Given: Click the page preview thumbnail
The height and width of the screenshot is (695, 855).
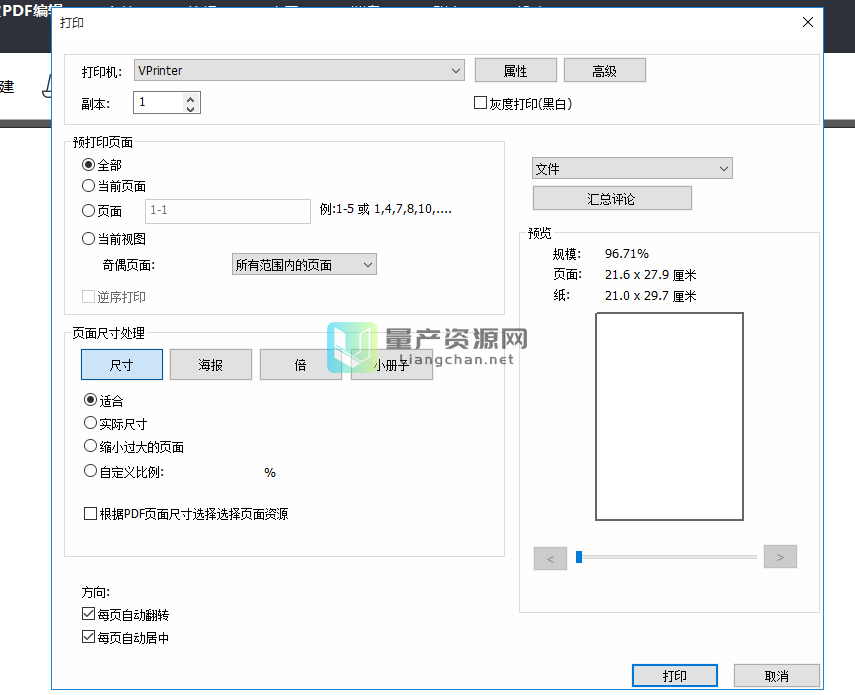Looking at the screenshot, I should [x=670, y=416].
